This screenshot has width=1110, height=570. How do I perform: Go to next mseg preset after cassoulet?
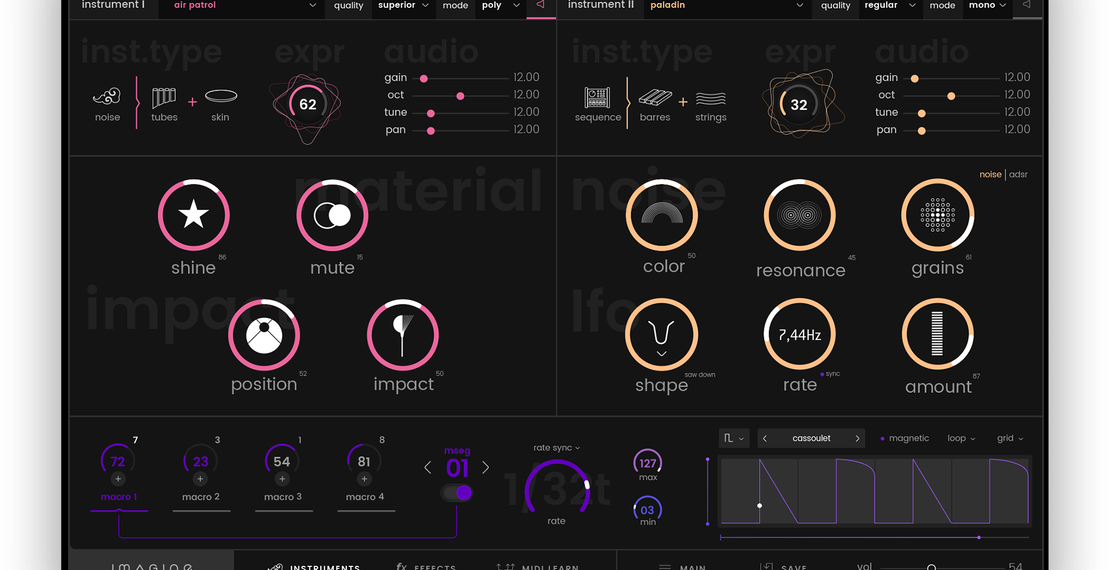857,438
